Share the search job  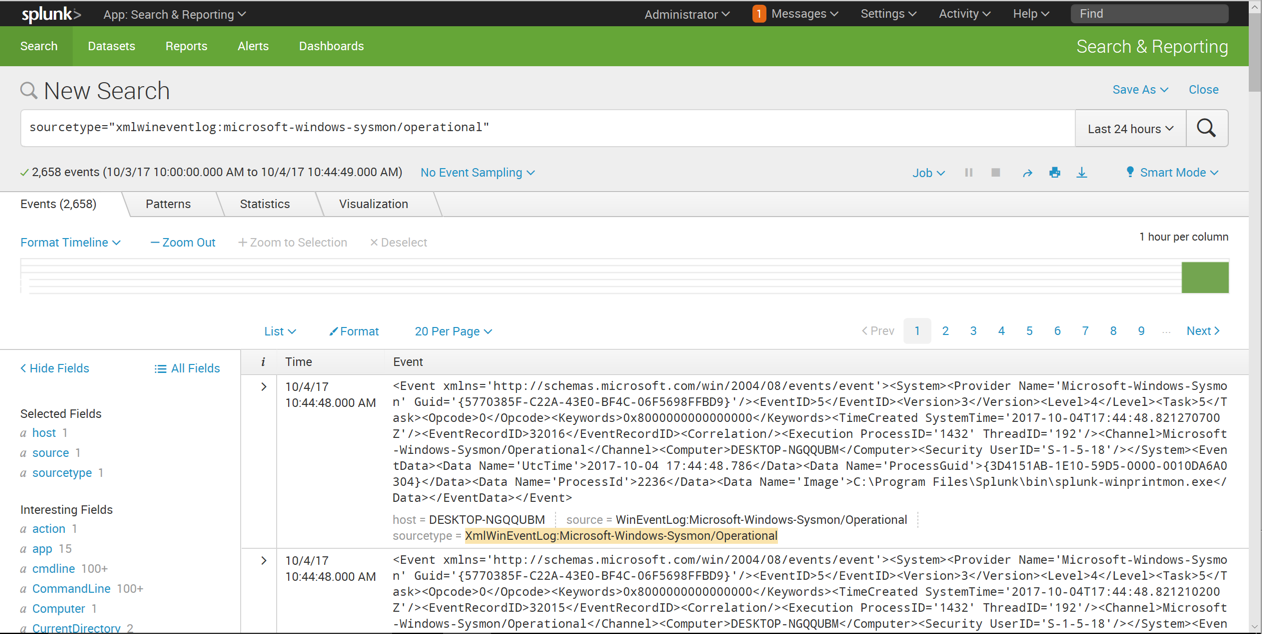[1027, 173]
